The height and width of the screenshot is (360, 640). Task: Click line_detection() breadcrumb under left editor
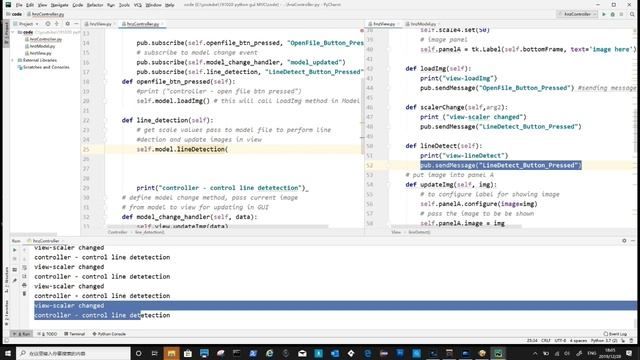tap(149, 232)
